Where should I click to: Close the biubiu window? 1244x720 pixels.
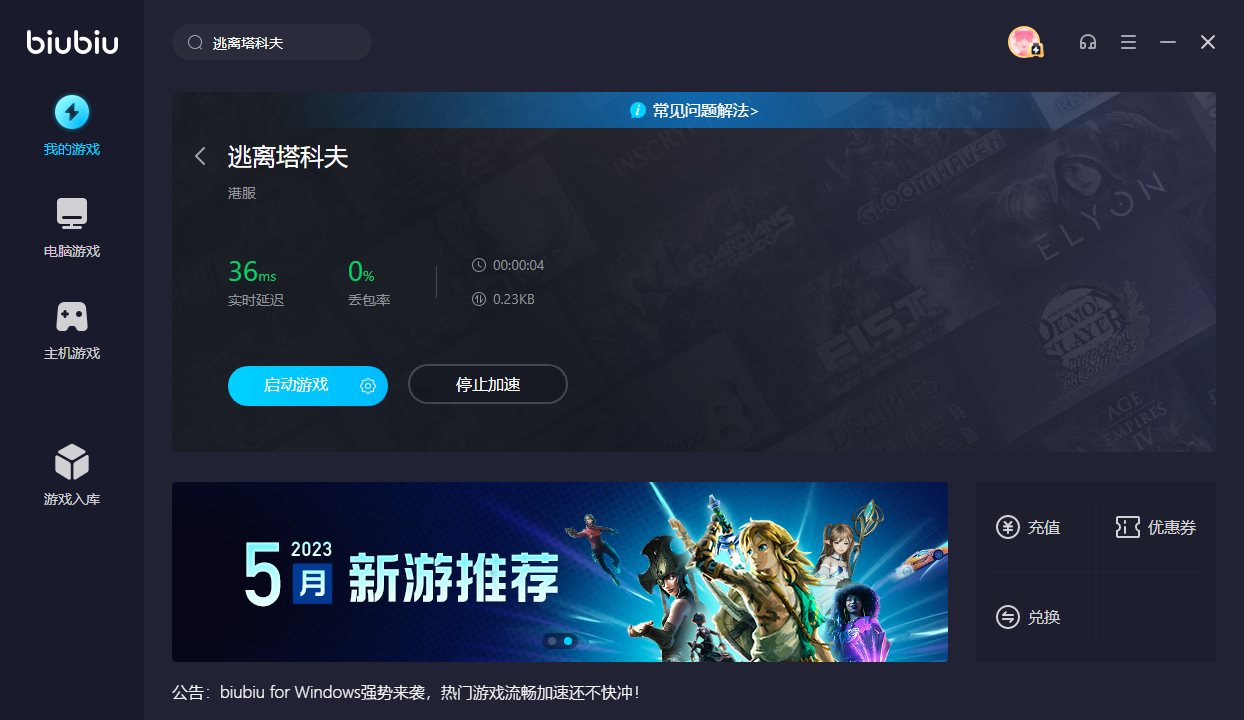[1208, 42]
